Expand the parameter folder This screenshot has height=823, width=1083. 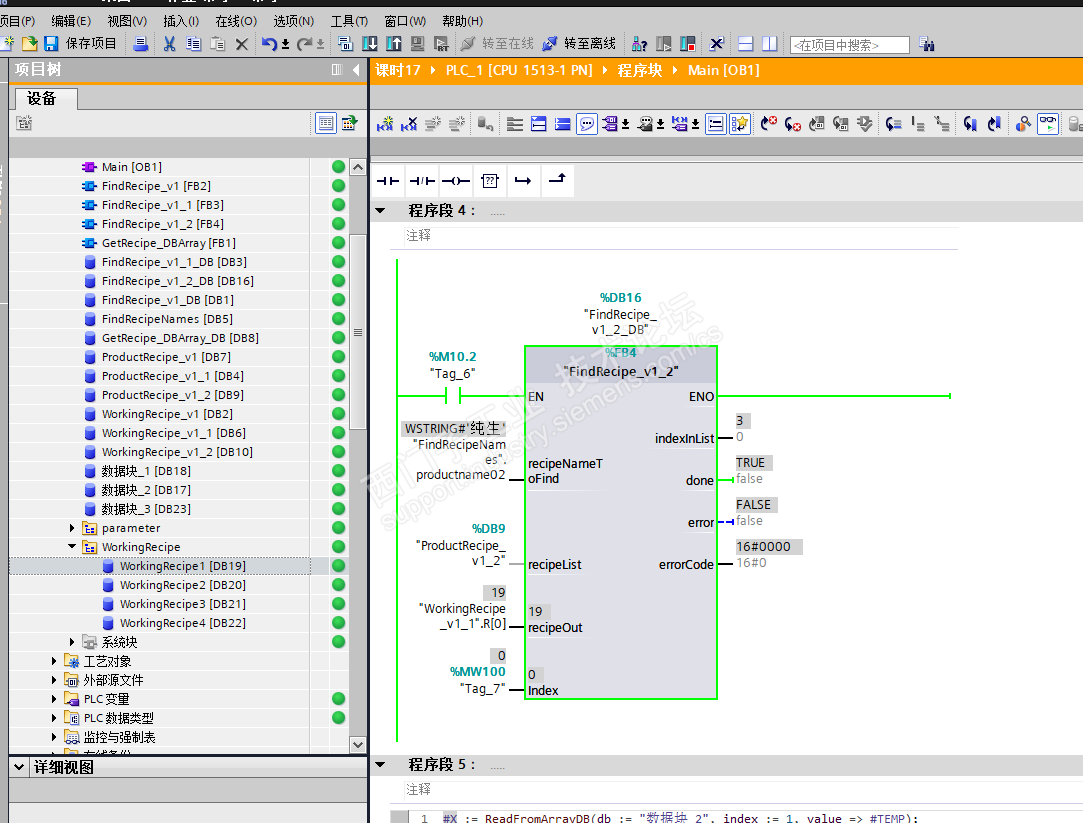[72, 528]
